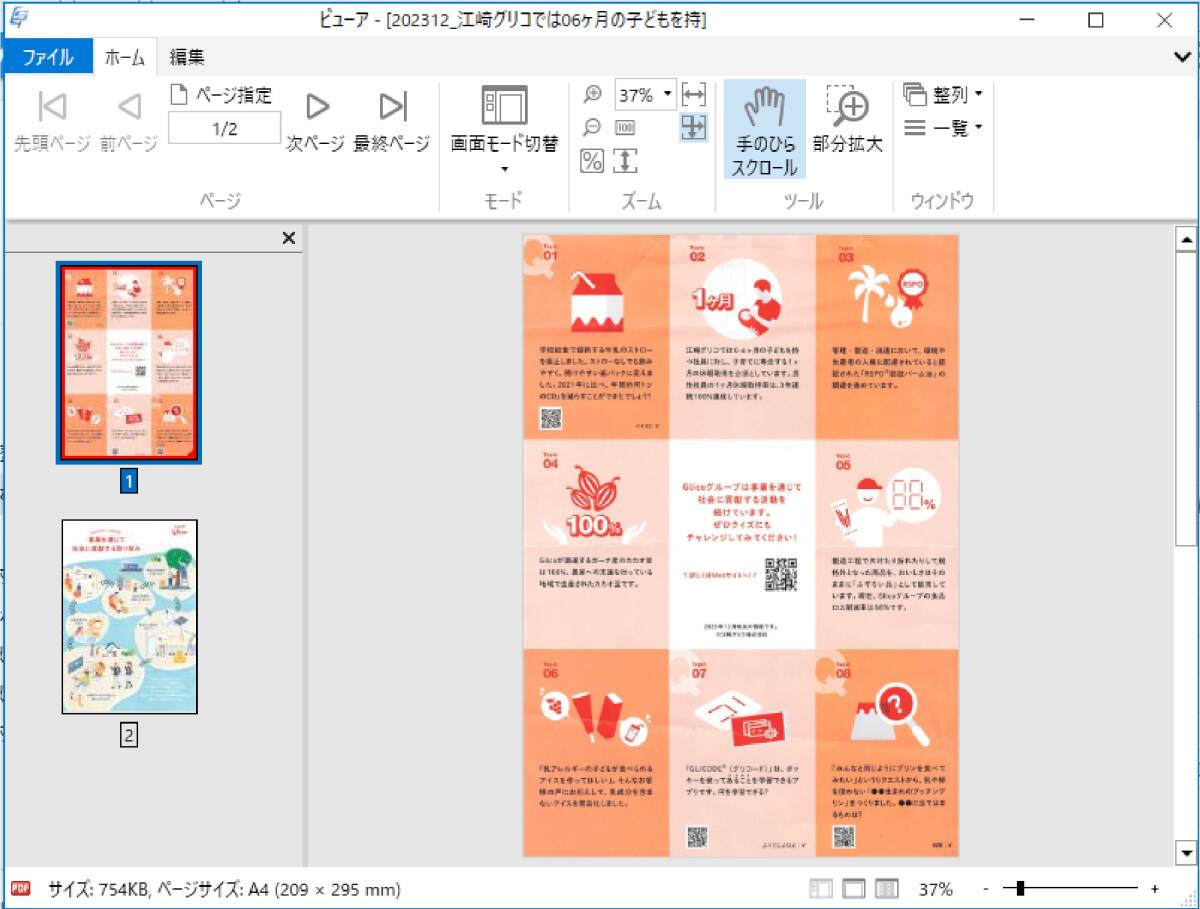The height and width of the screenshot is (909, 1200).
Task: Open the 一覧 window list dropdown
Action: 943,127
